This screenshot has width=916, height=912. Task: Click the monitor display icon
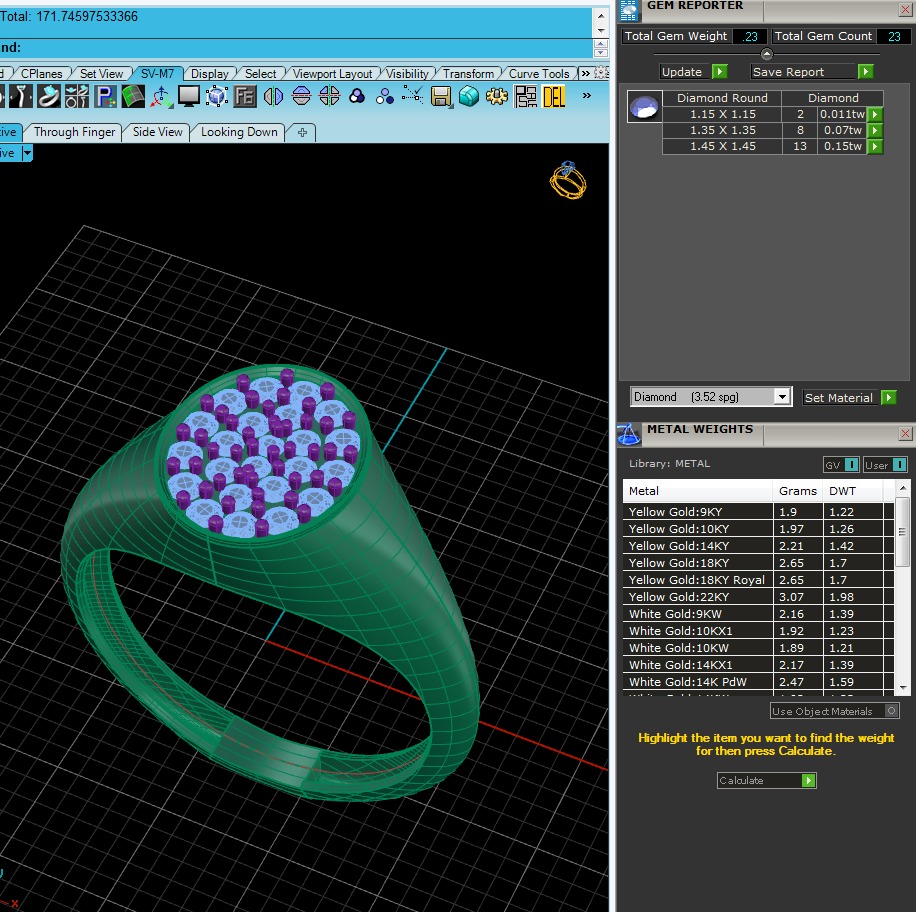click(x=189, y=96)
